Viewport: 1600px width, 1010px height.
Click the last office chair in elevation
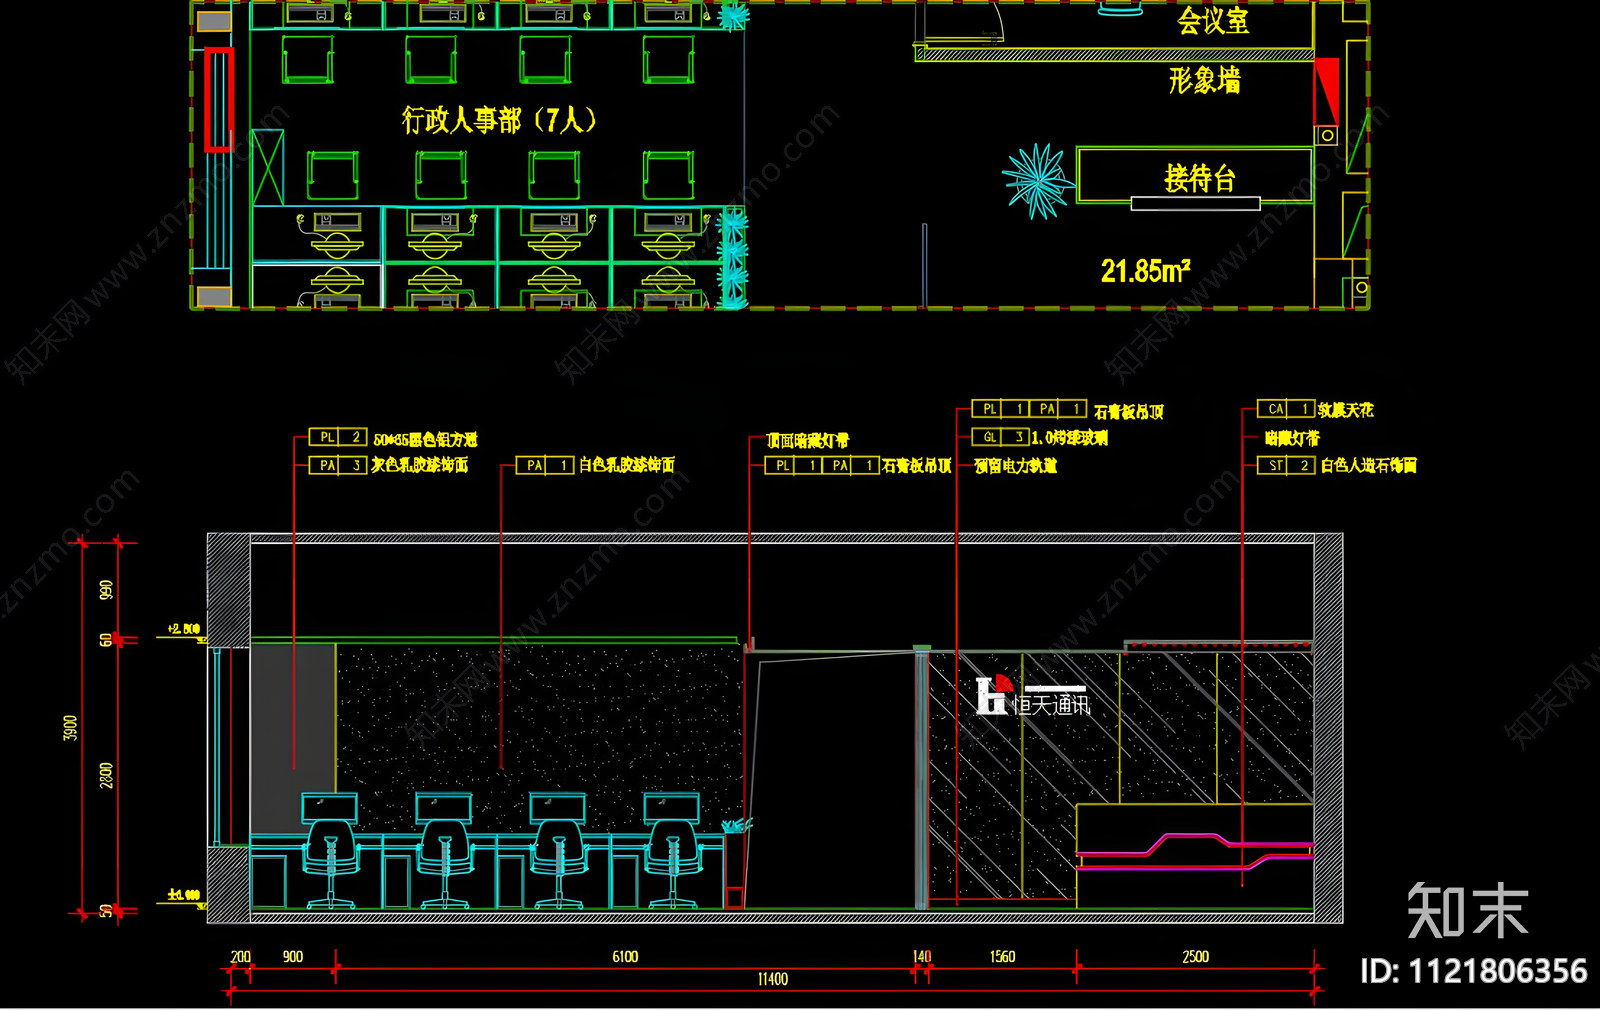coord(673,864)
